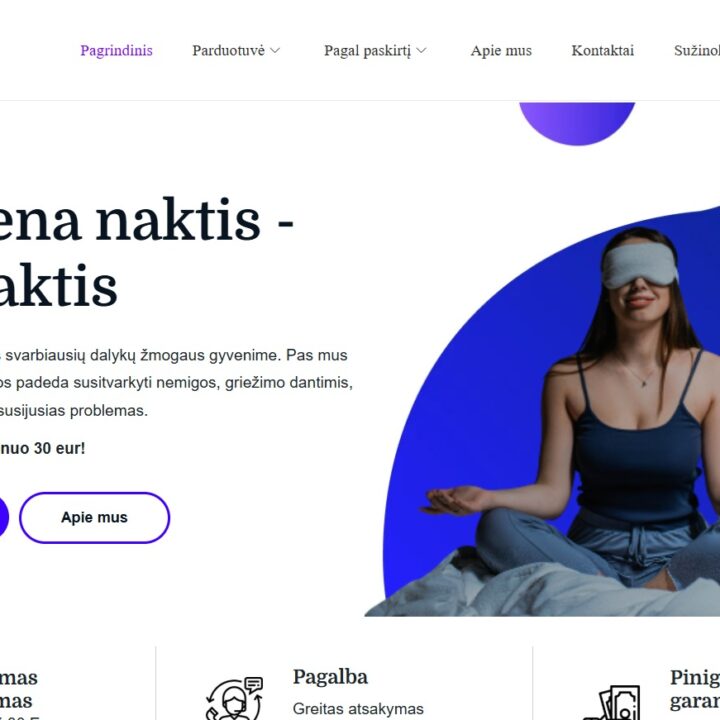Click the "nuo 30 eur!" bold text
Viewport: 720px width, 720px height.
point(43,448)
